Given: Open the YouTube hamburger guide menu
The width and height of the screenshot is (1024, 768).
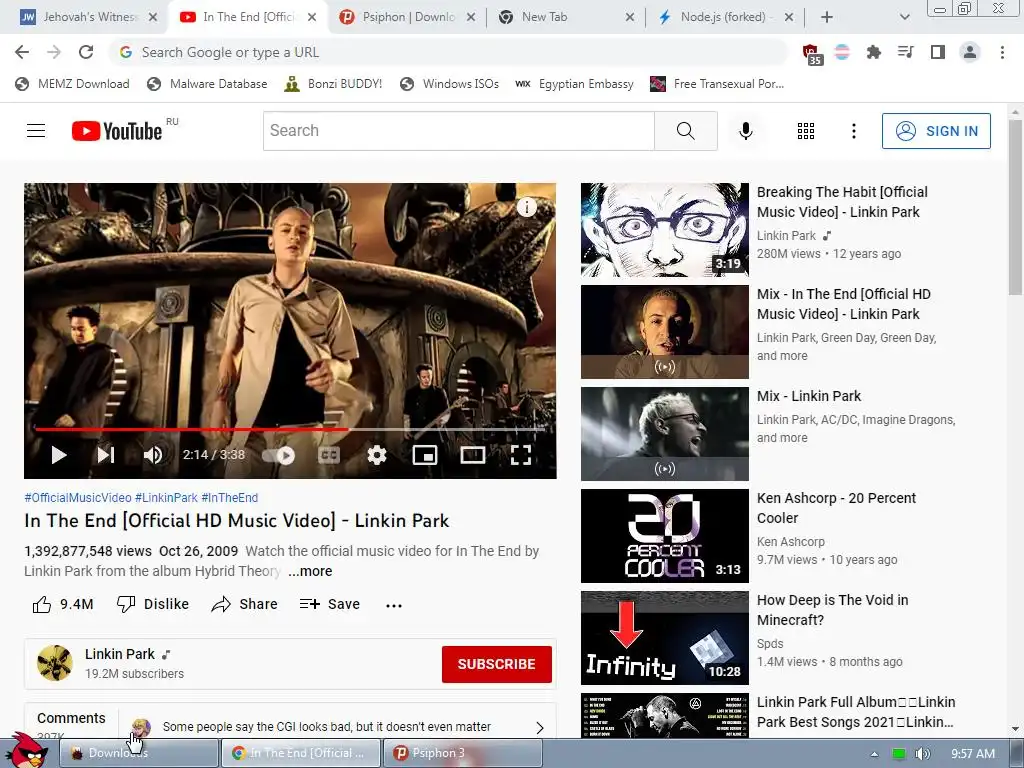Looking at the screenshot, I should pos(36,131).
